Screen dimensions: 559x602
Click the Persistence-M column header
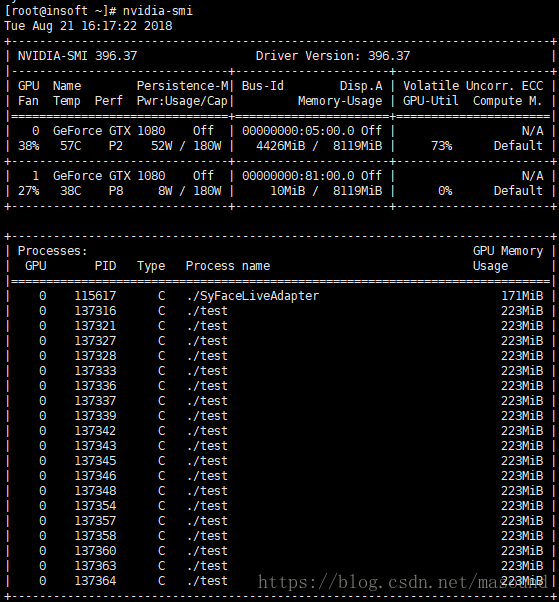tap(182, 86)
